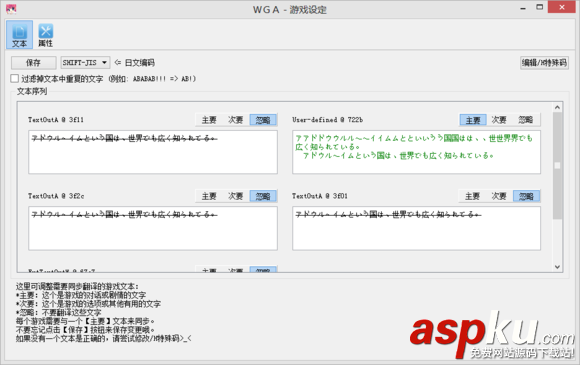The height and width of the screenshot is (365, 580).
Task: Open the 文本 (Text) tab icon
Action: coord(19,34)
